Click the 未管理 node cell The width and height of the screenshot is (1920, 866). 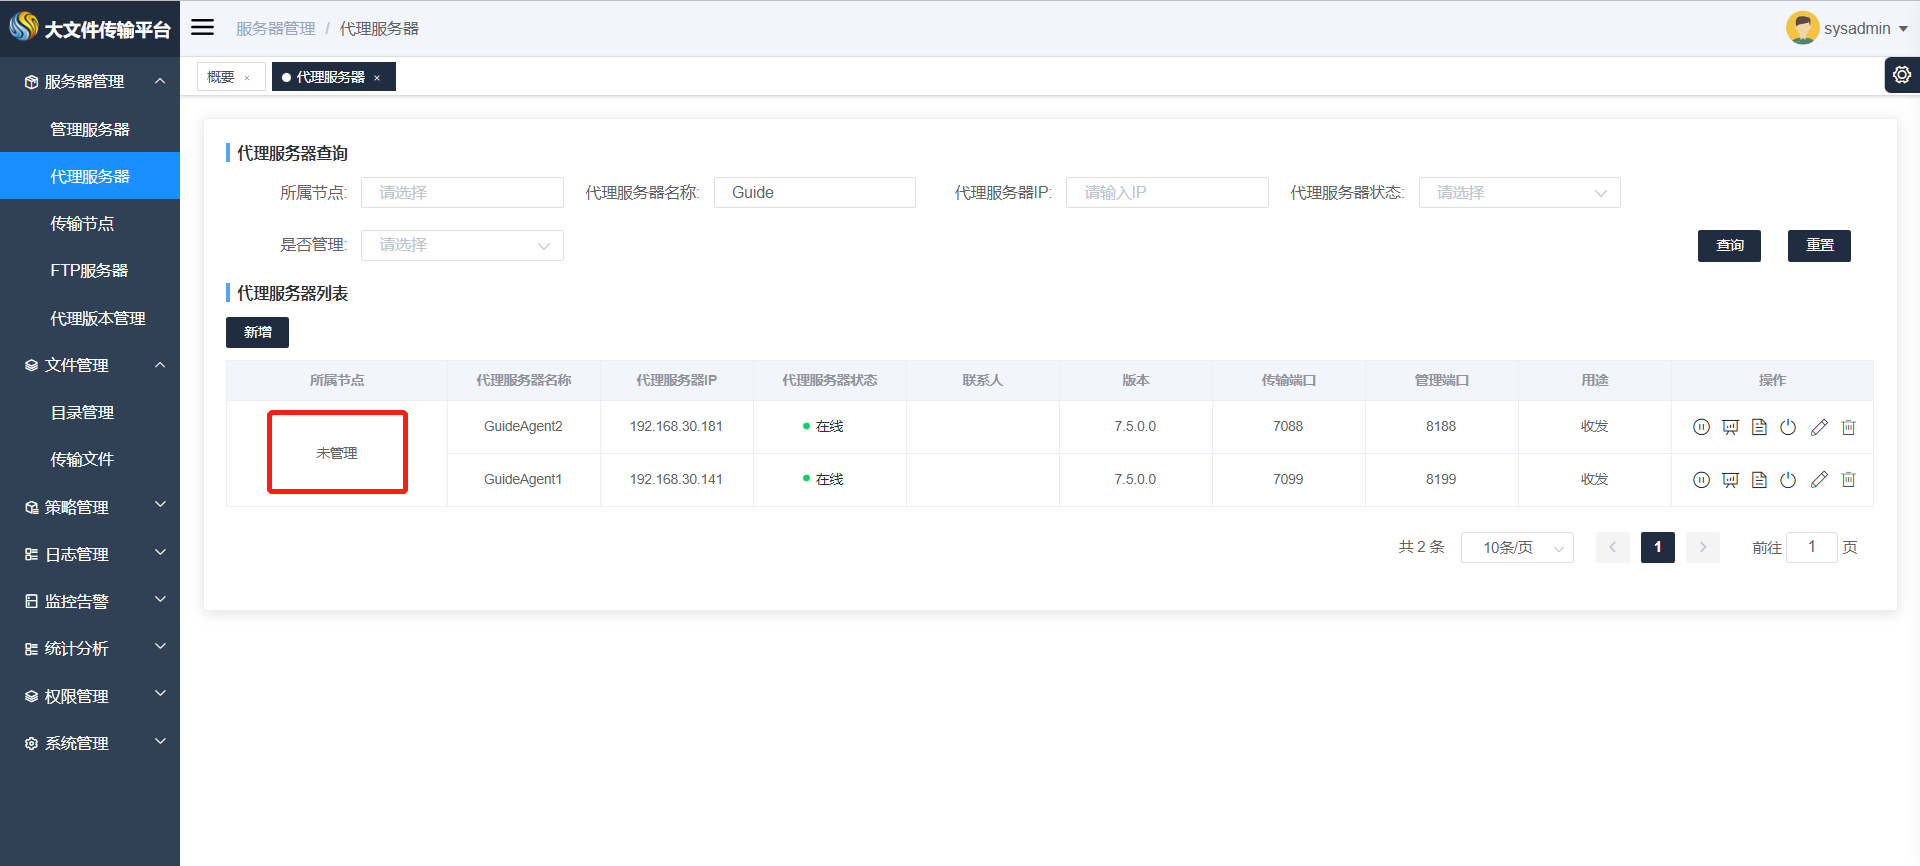pyautogui.click(x=337, y=453)
